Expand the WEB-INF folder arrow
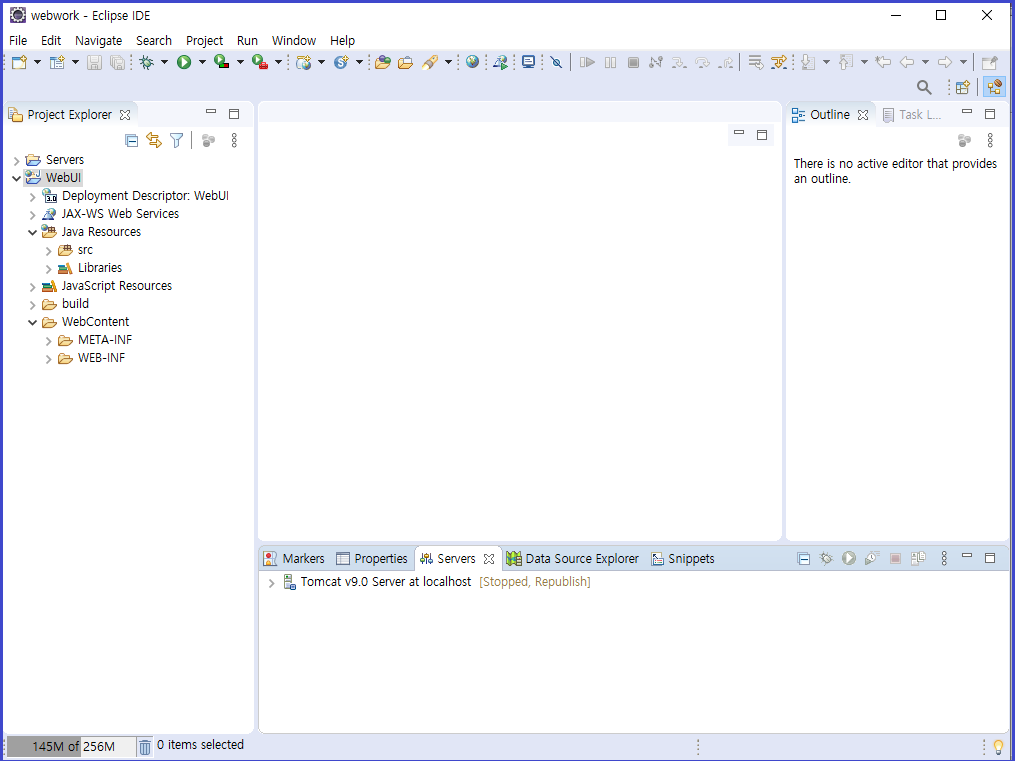Image resolution: width=1015 pixels, height=761 pixels. [x=49, y=358]
